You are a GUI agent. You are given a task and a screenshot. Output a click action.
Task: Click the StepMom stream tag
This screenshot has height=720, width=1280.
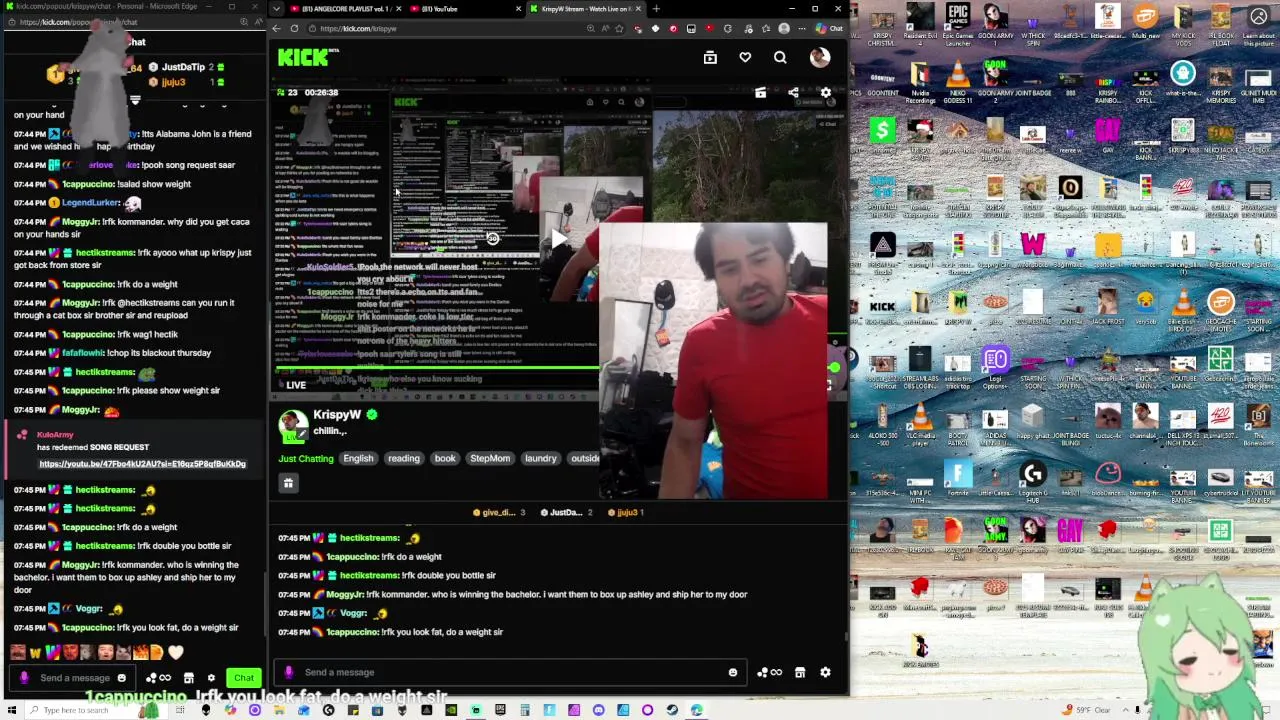point(490,459)
